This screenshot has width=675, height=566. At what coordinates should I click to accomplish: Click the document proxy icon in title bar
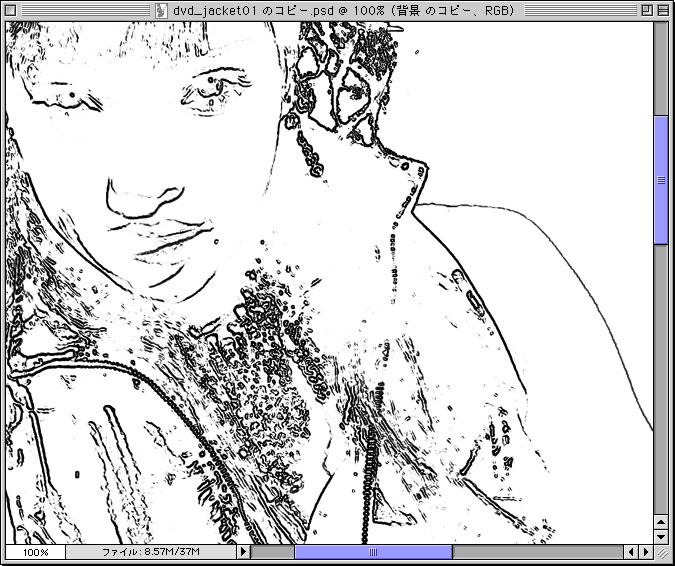[160, 9]
